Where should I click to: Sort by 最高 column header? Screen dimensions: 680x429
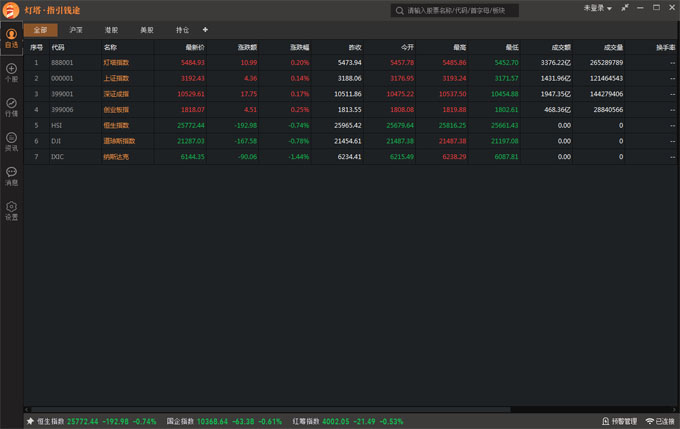[460, 47]
